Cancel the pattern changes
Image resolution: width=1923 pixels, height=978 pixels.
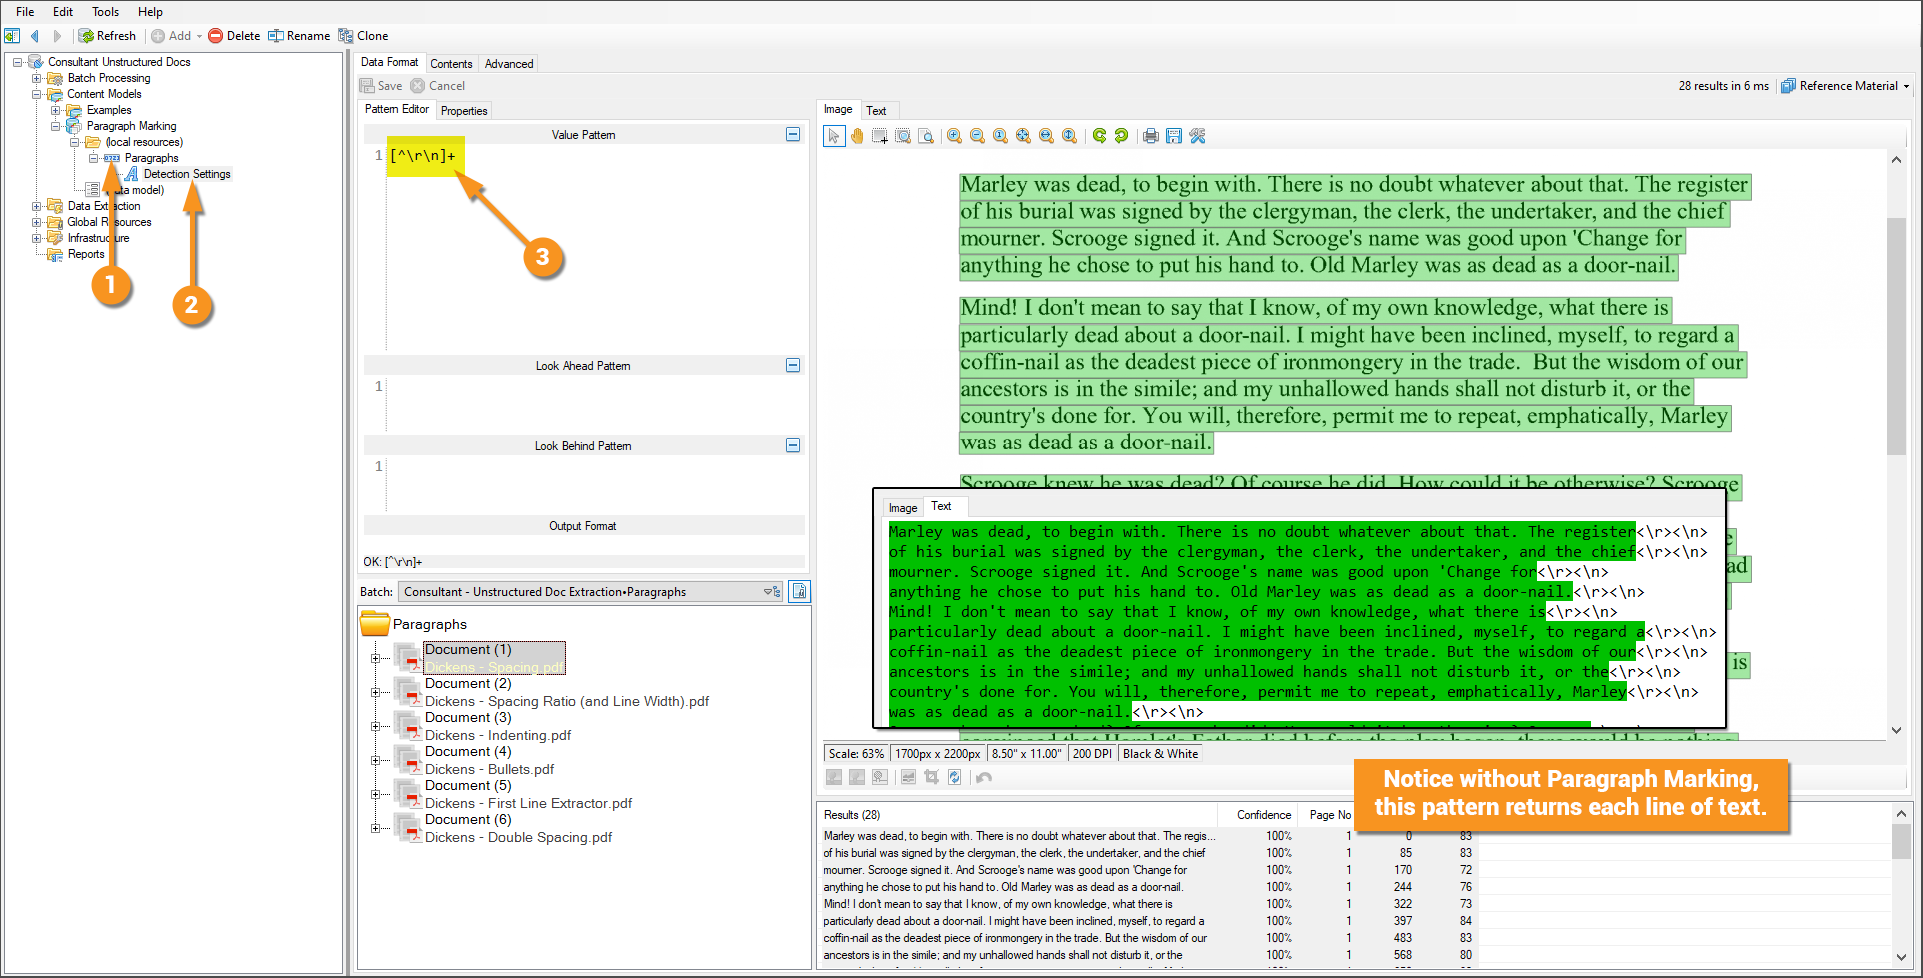tap(438, 86)
